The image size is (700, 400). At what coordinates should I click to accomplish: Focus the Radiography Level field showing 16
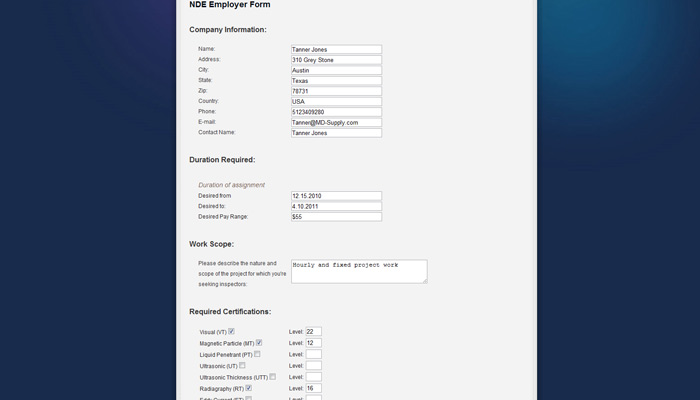click(x=313, y=388)
